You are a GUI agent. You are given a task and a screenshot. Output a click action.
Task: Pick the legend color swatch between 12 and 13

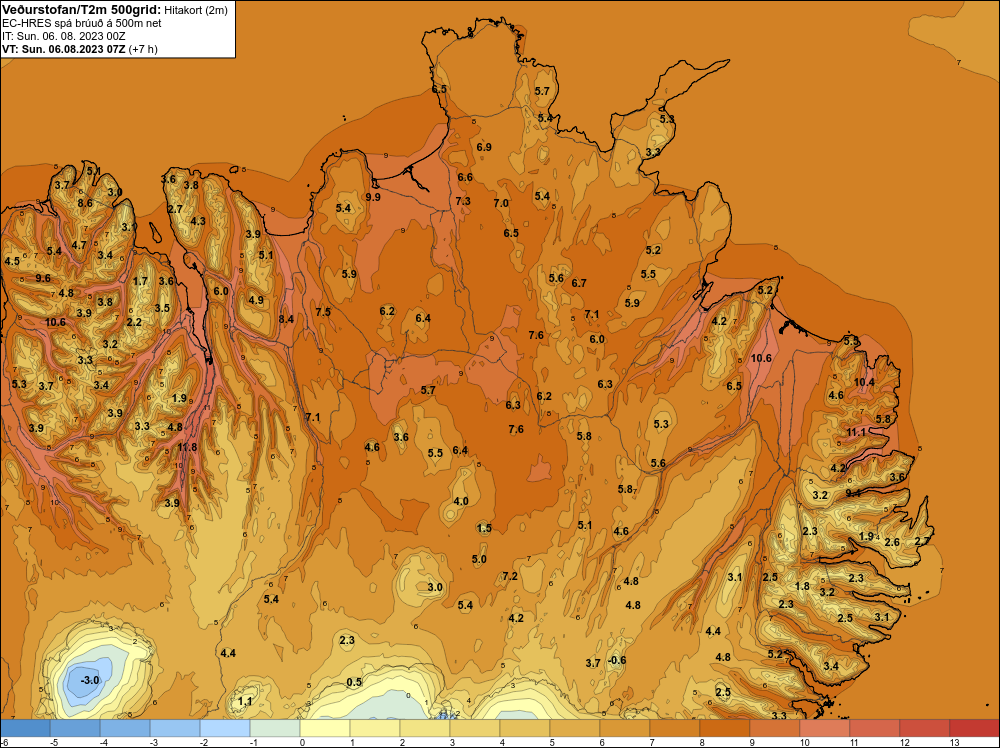pyautogui.click(x=924, y=728)
